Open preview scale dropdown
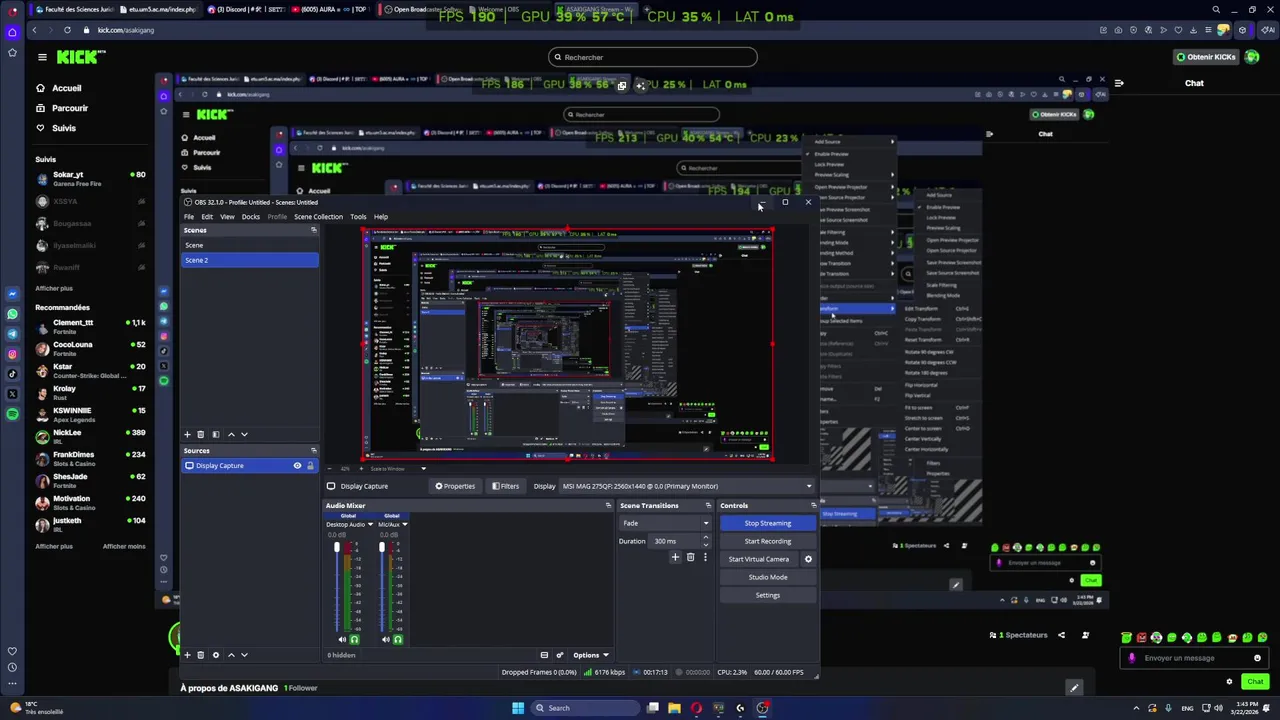 pyautogui.click(x=423, y=468)
